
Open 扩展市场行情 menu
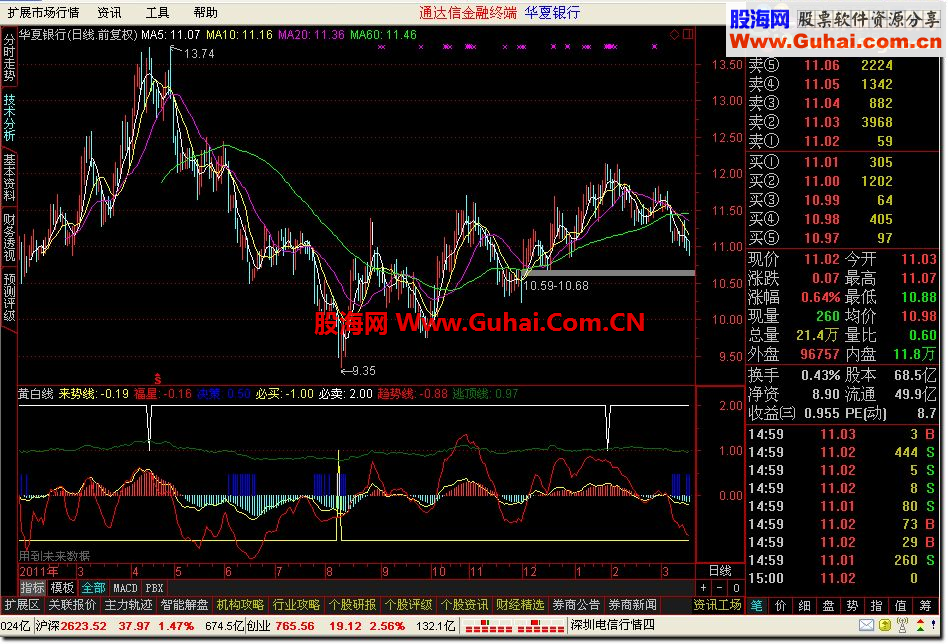pyautogui.click(x=43, y=13)
